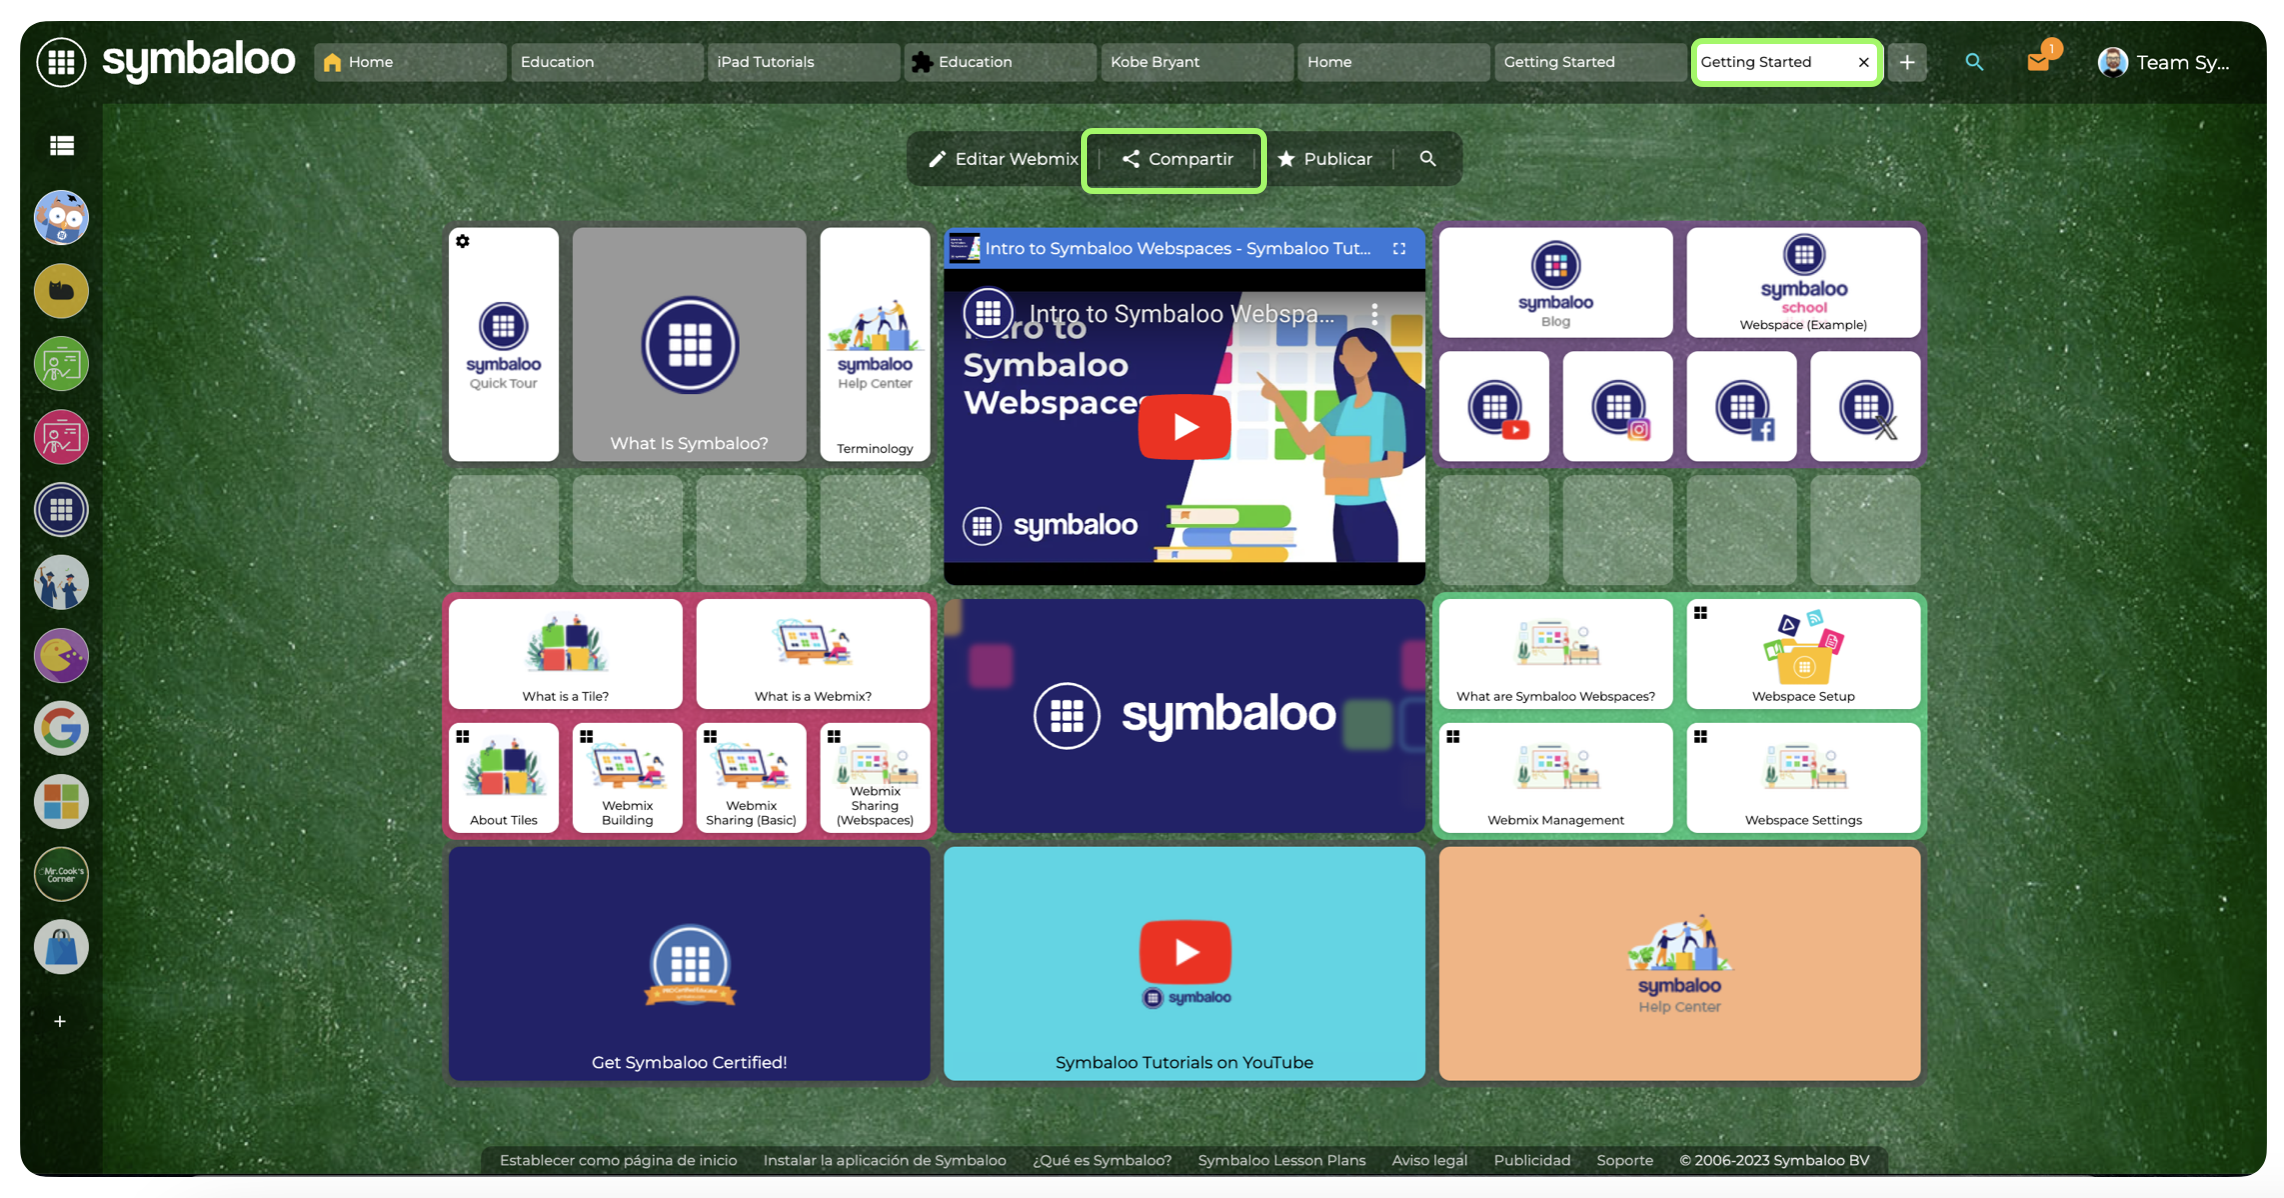Open What are Symbaloo Webspaces? tile
The image size is (2284, 1198).
[1556, 654]
